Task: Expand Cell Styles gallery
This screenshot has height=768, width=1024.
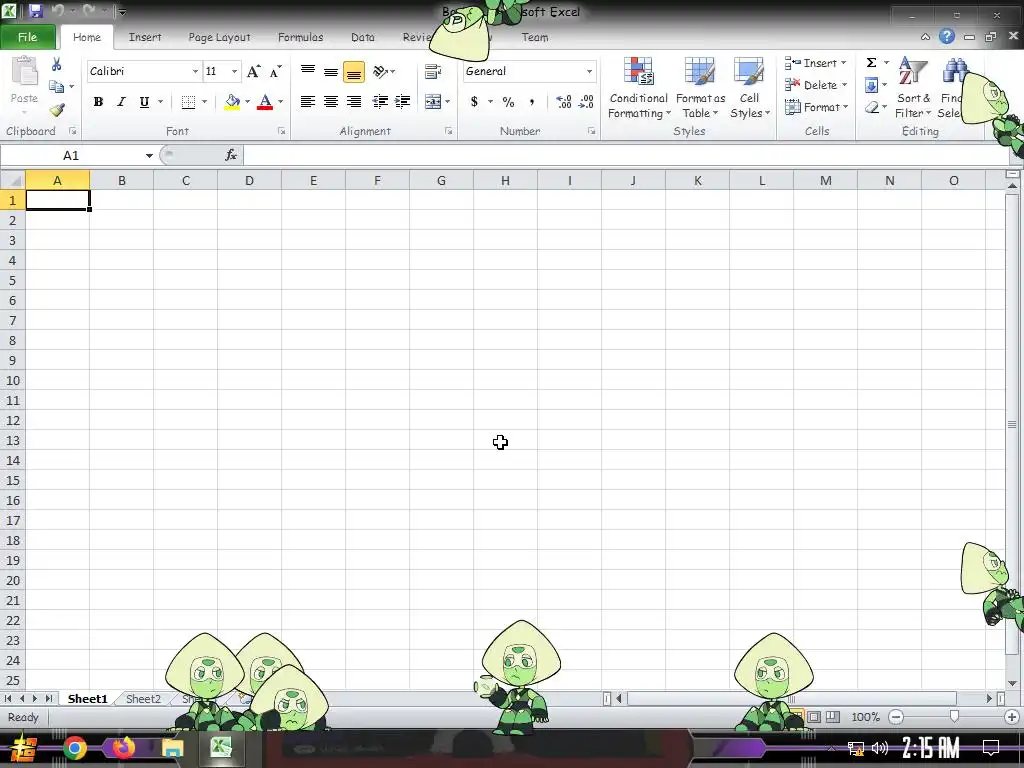Action: point(749,88)
